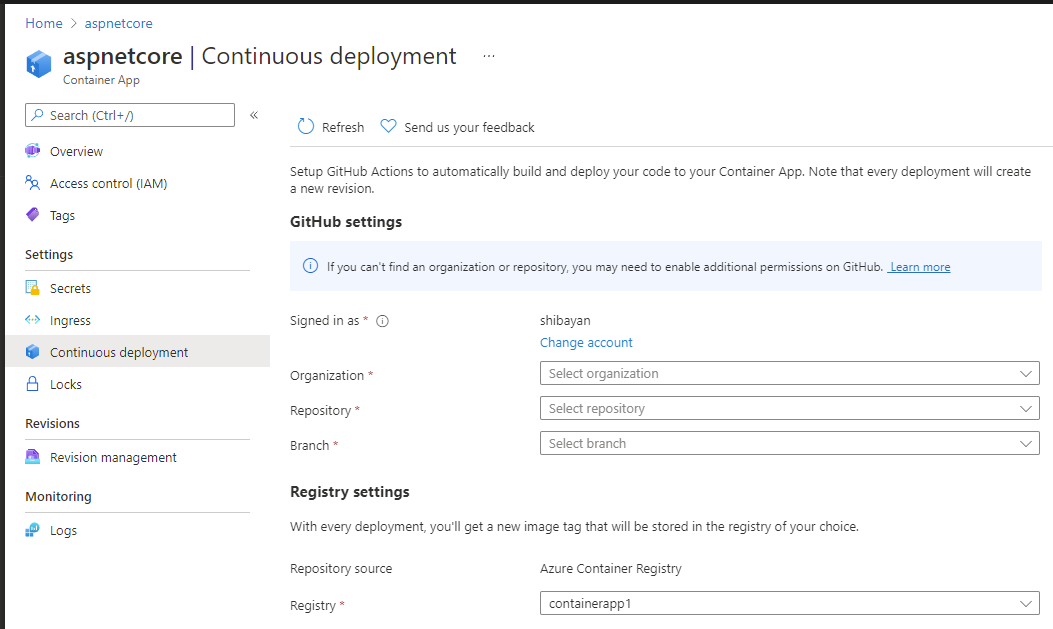Image resolution: width=1053 pixels, height=629 pixels.
Task: Follow the Learn more link
Action: [x=919, y=267]
